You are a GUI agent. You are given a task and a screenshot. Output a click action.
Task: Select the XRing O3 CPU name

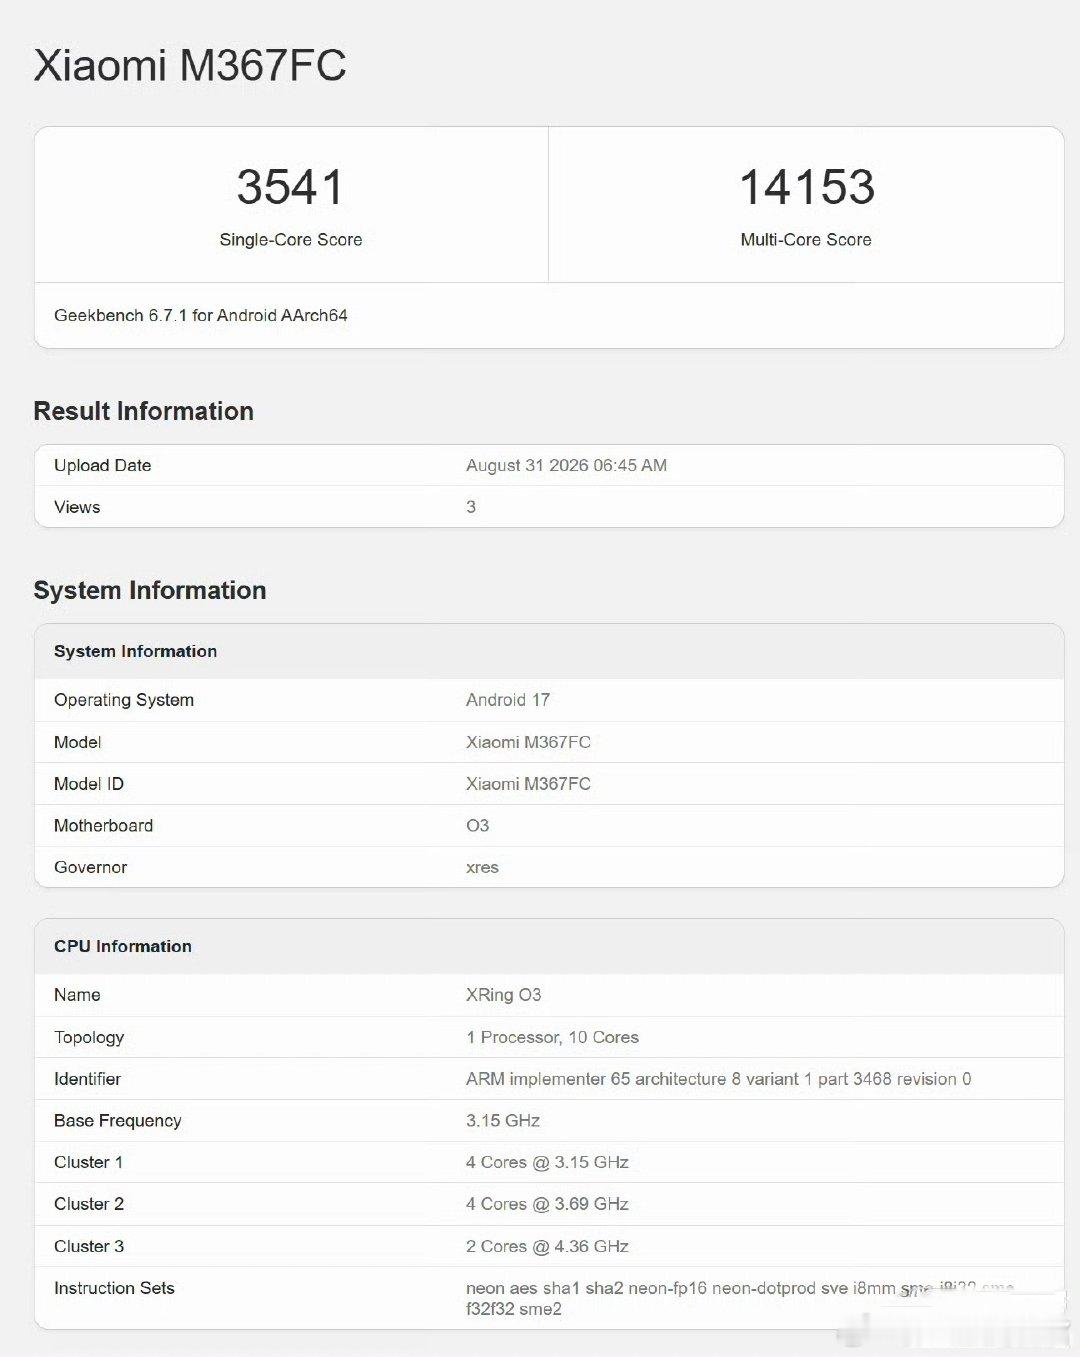[x=504, y=995]
